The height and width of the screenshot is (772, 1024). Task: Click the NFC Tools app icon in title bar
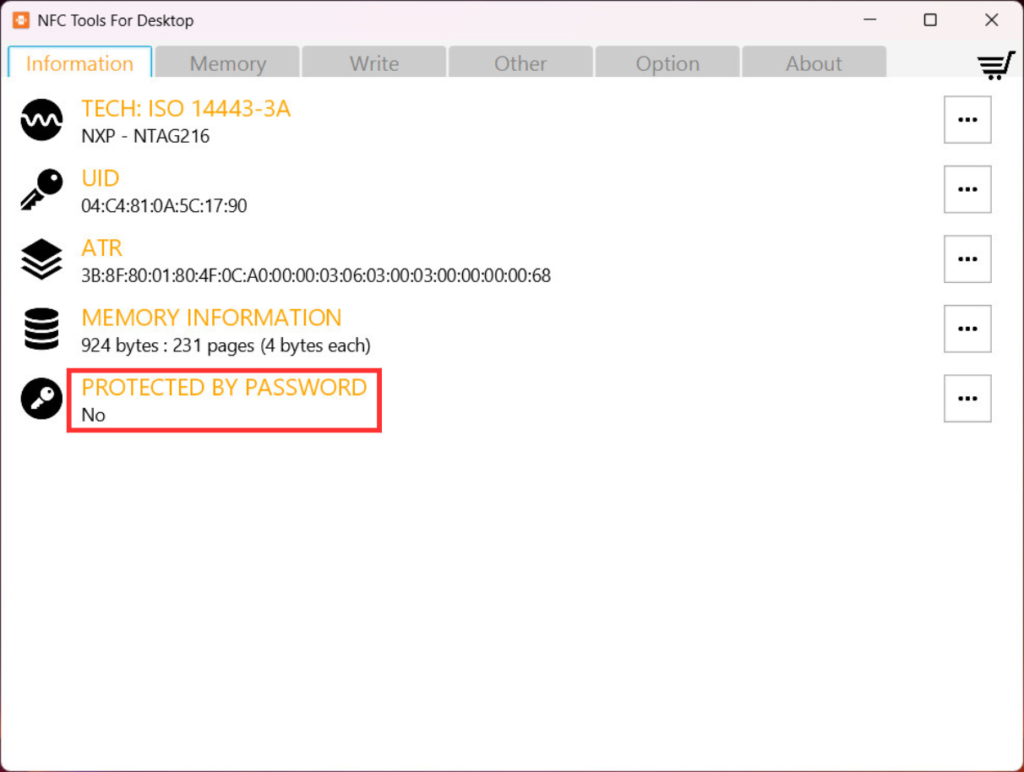coord(21,20)
